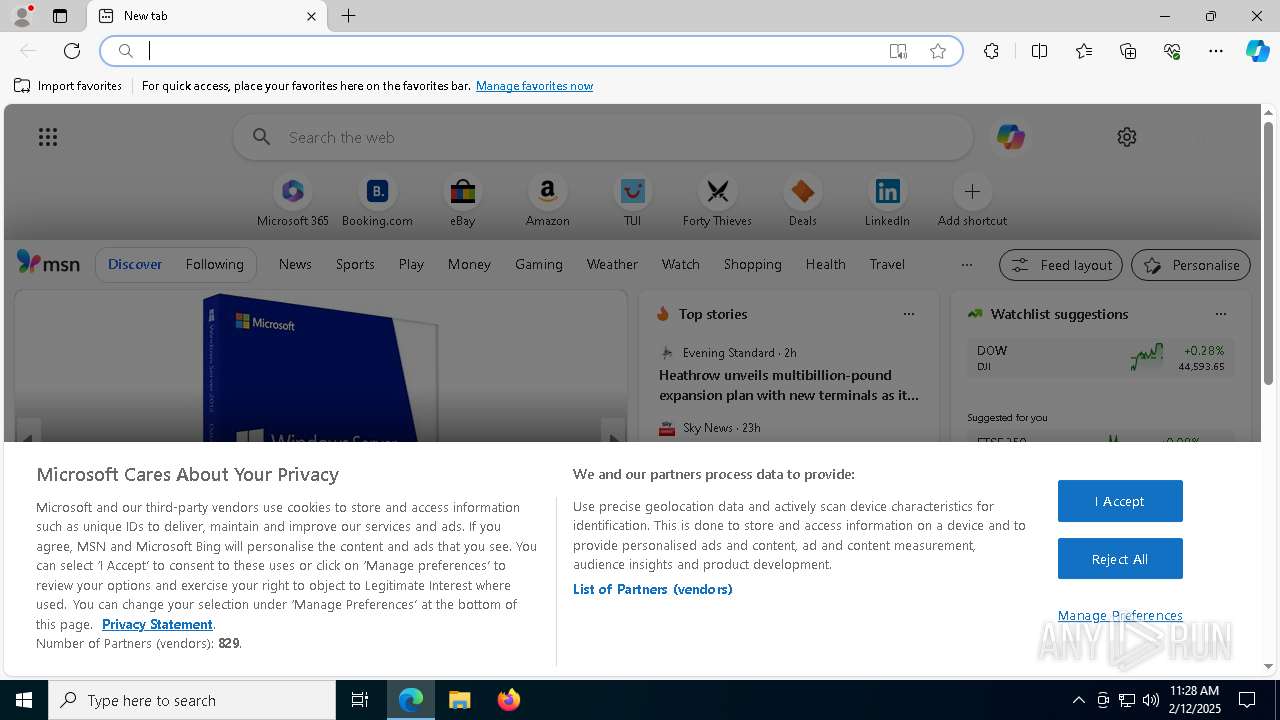Open the Health category
The height and width of the screenshot is (720, 1280).
pyautogui.click(x=825, y=264)
